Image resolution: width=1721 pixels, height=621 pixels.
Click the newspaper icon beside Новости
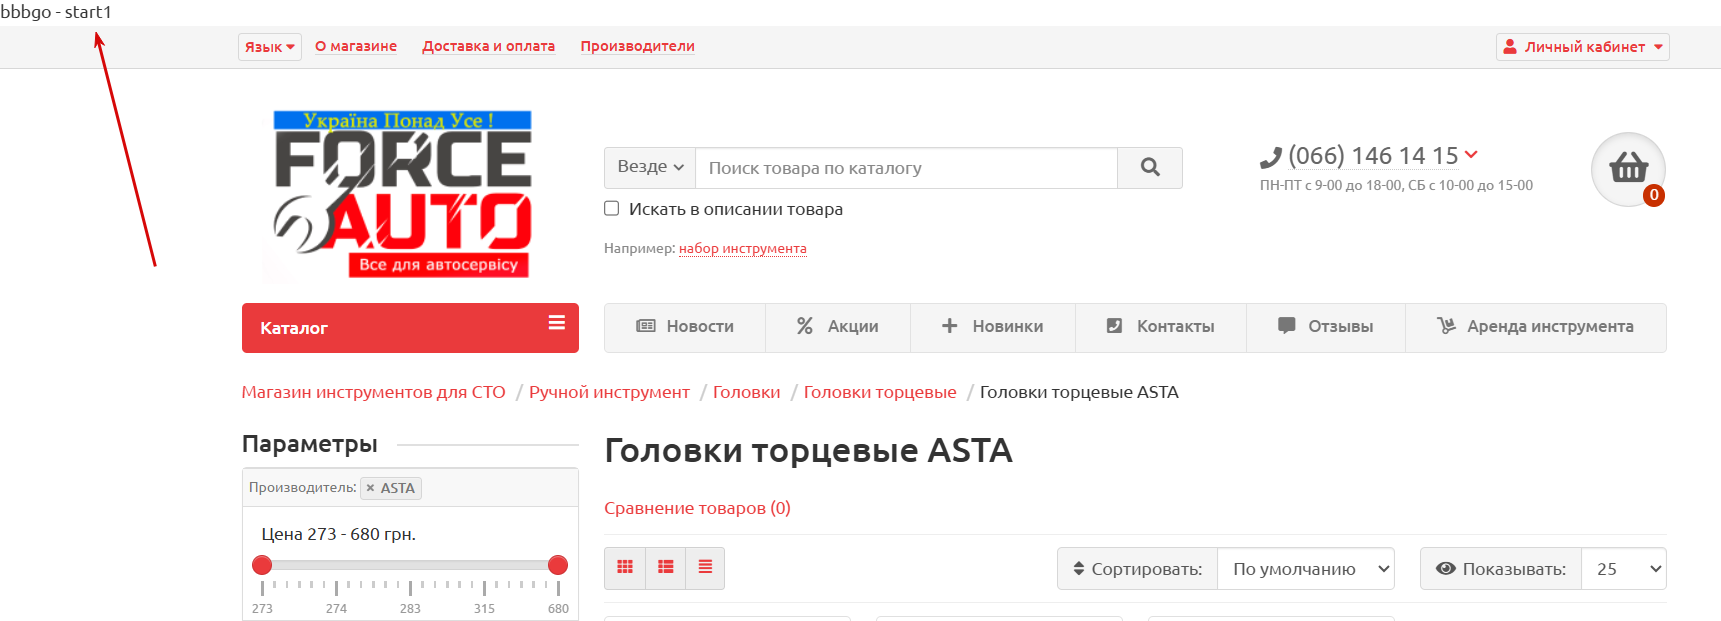click(646, 326)
